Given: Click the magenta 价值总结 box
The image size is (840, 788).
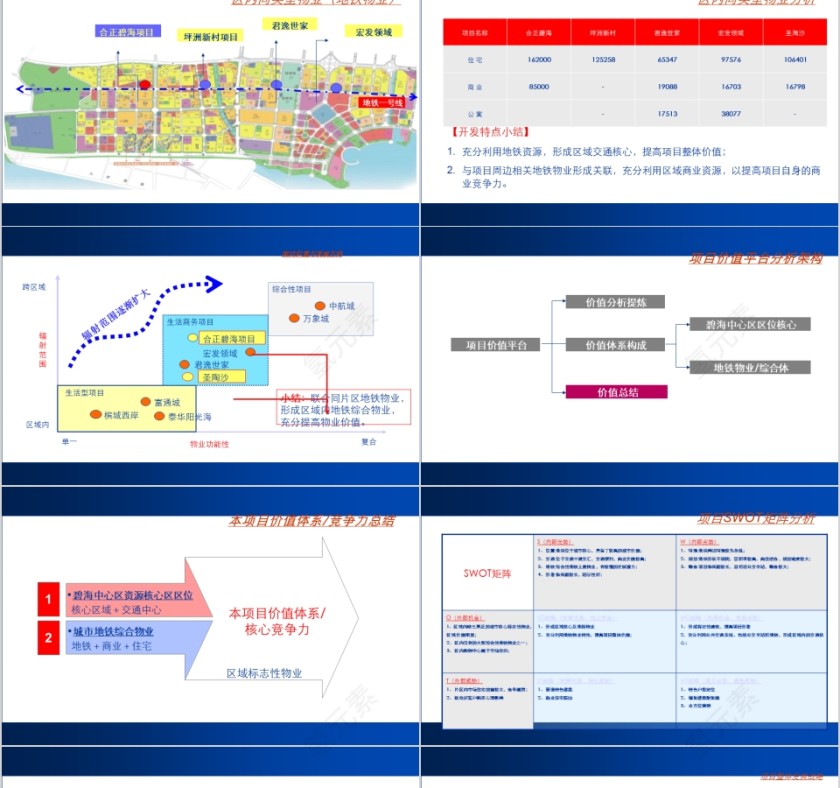Looking at the screenshot, I should [616, 392].
